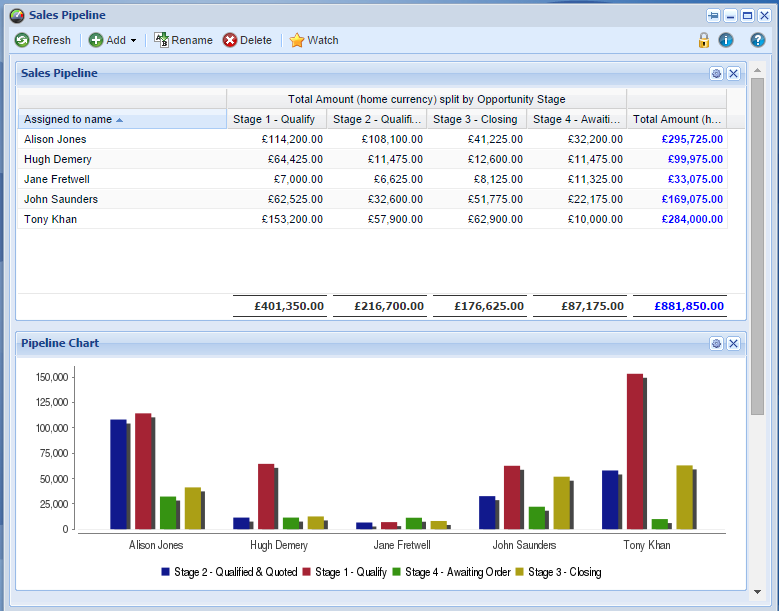Click the yellow Stage 3 - Closing legend swatch

520,572
